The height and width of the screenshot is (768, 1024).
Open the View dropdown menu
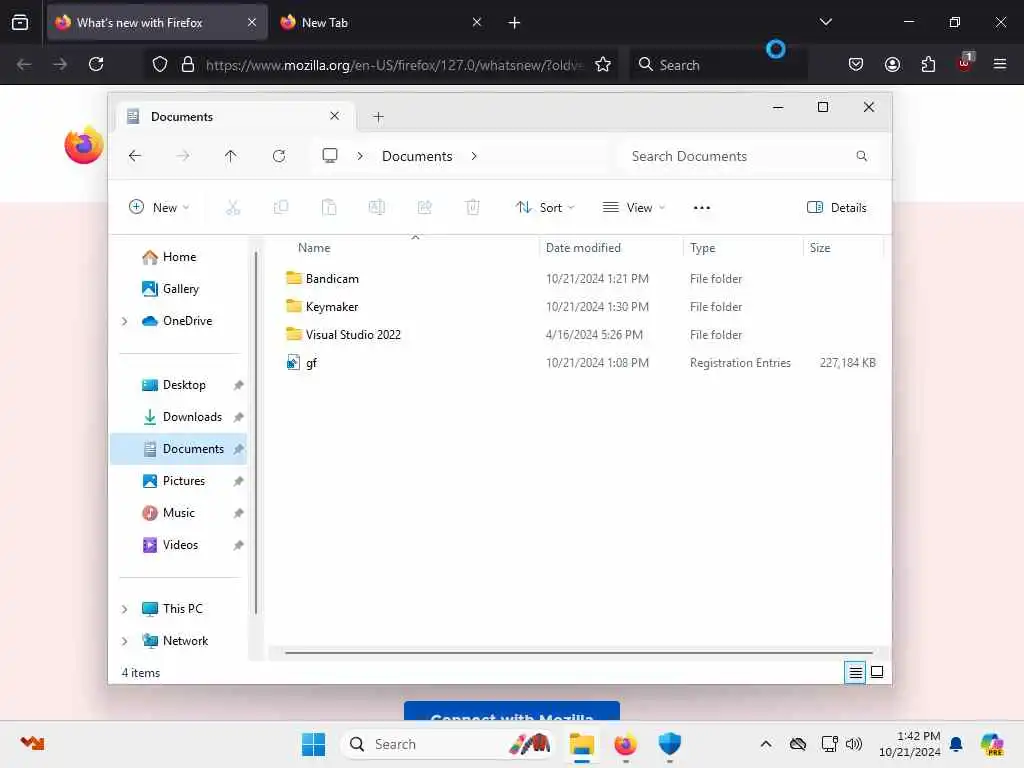[x=633, y=208]
